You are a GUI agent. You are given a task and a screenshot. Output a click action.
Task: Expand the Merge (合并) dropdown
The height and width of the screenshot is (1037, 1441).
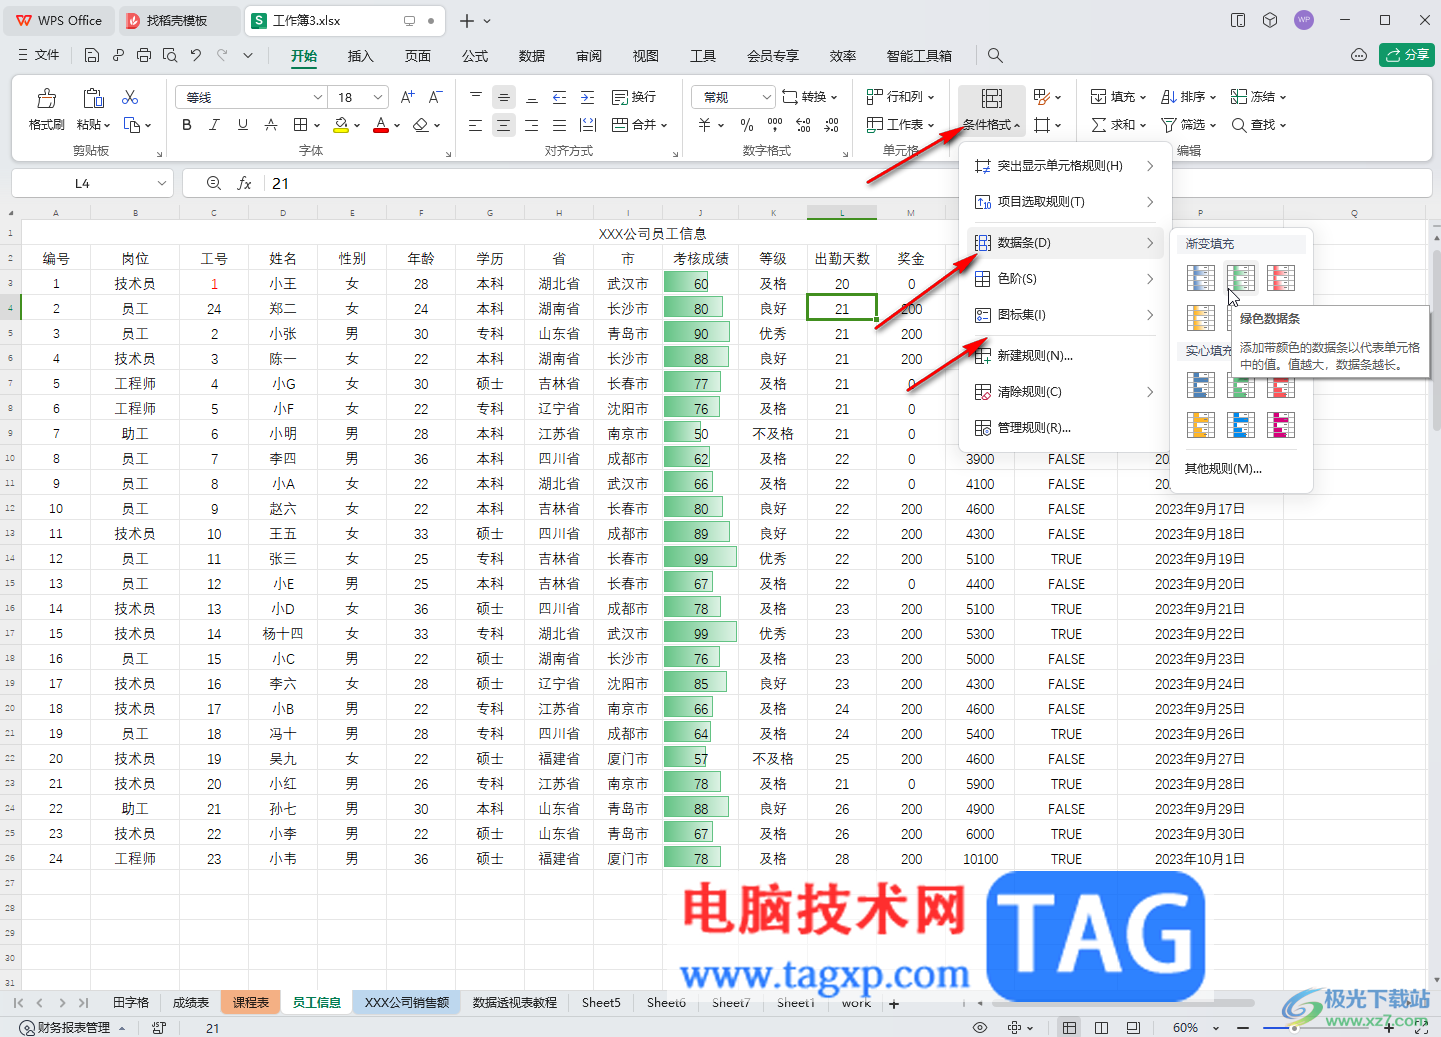pyautogui.click(x=664, y=125)
